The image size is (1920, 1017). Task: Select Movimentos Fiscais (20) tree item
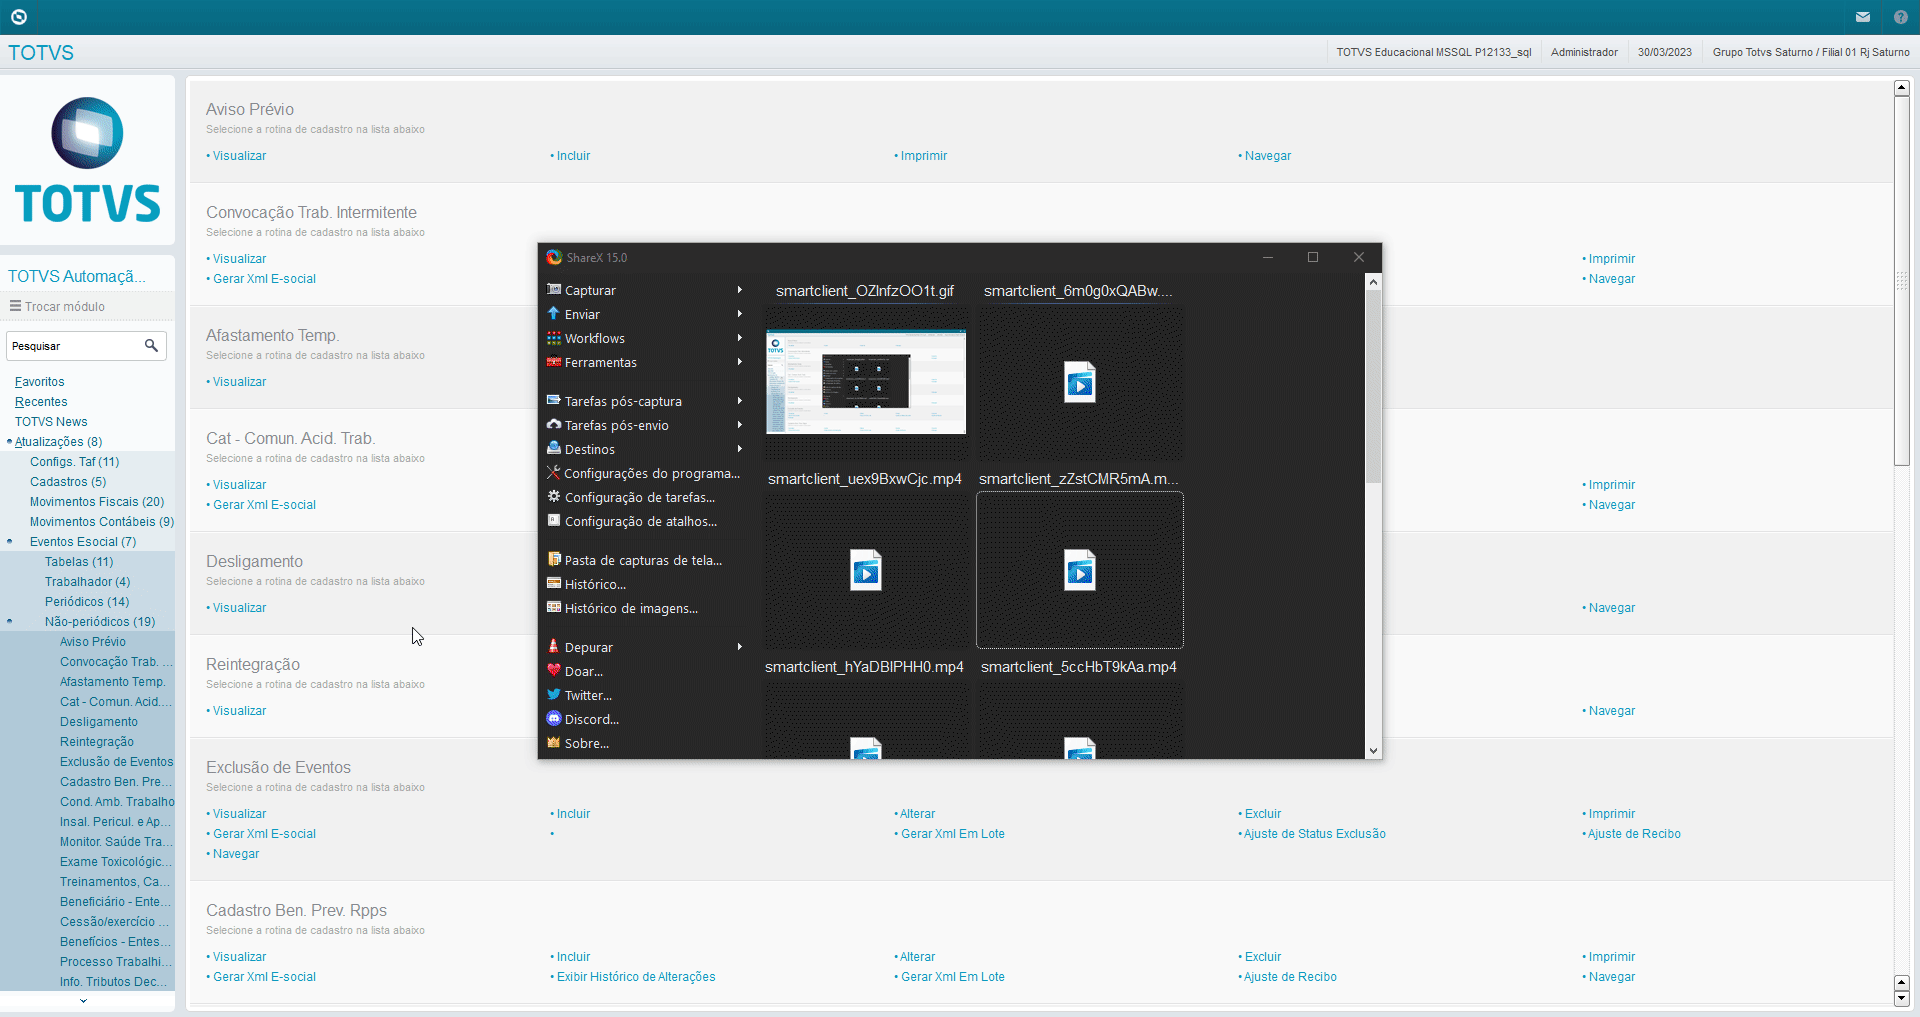(97, 502)
